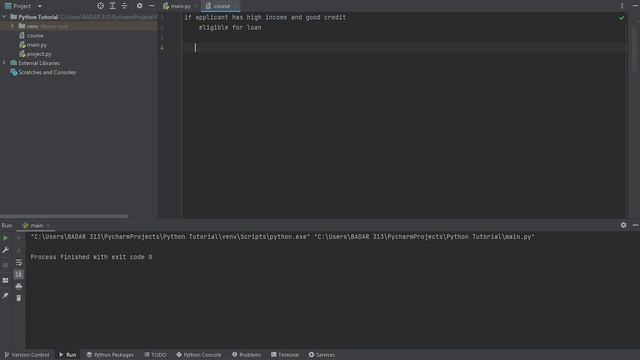Click the Collapse All icon in Project toolbar
640x360 pixels.
124,6
